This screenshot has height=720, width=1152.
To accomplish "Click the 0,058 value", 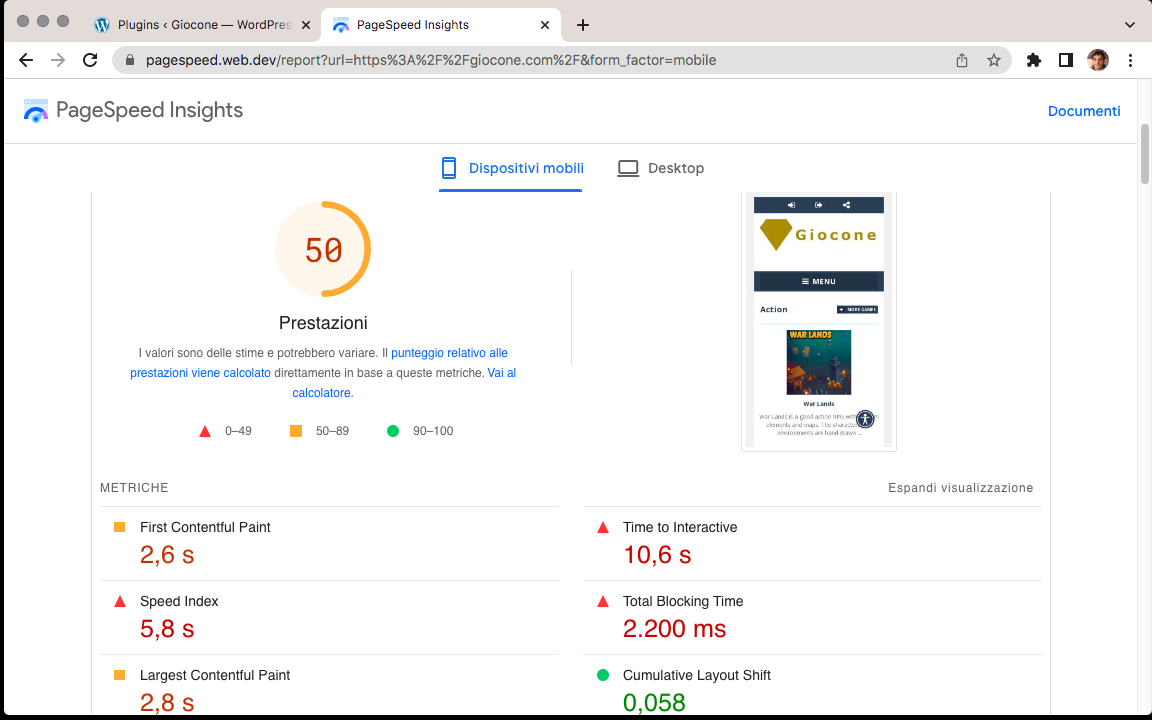I will [x=654, y=702].
